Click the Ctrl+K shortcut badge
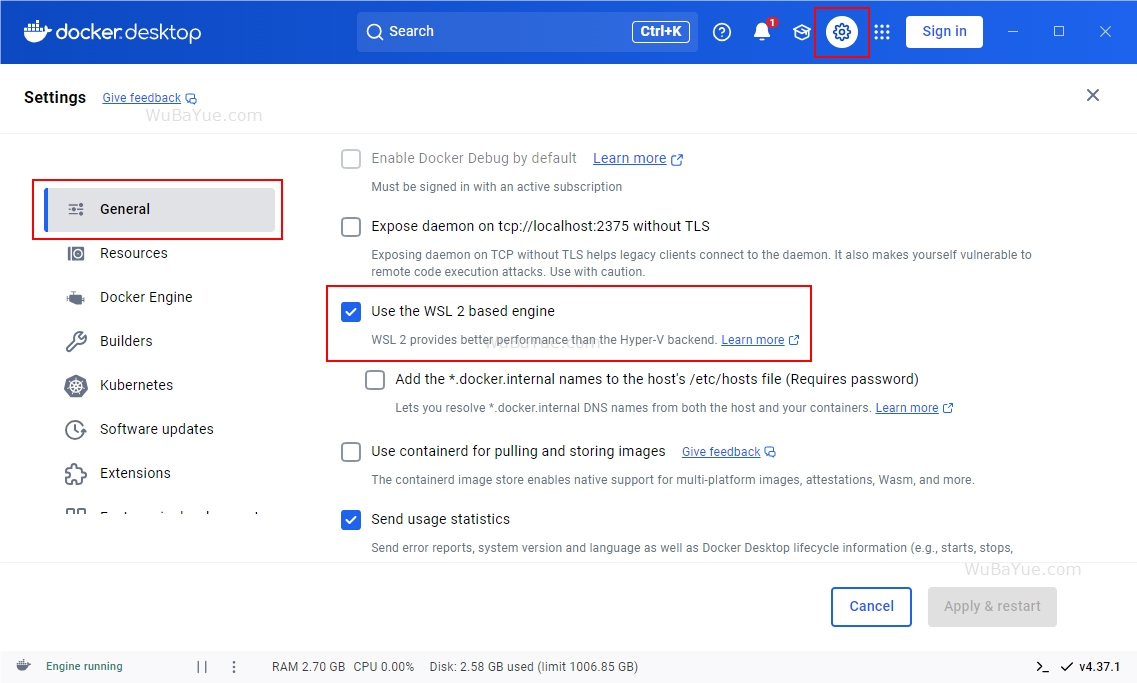The height and width of the screenshot is (683, 1137). pyautogui.click(x=661, y=32)
